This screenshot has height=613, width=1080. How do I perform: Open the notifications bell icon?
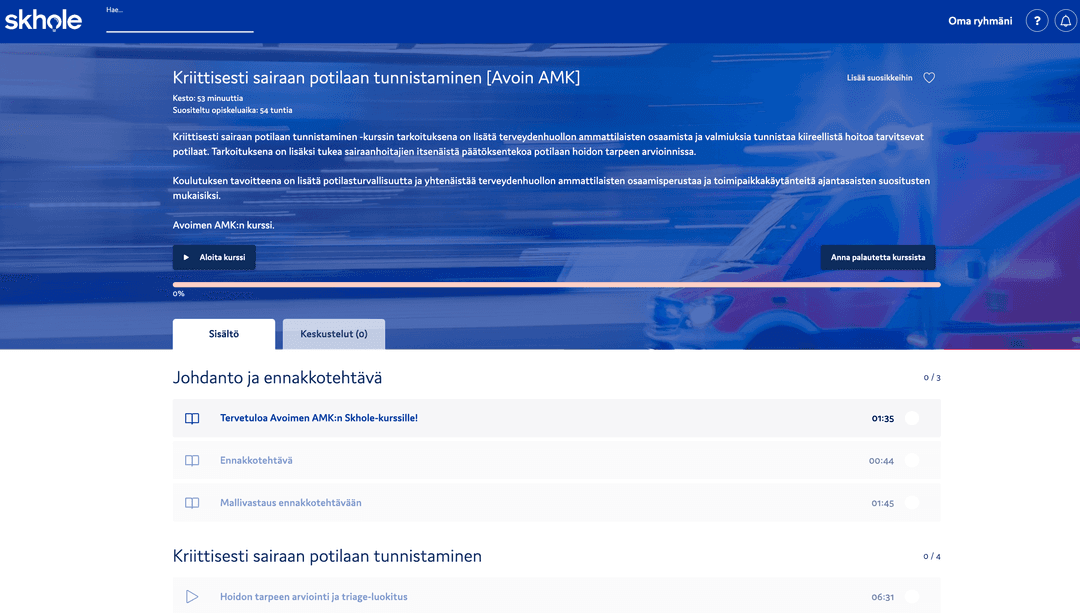tap(1066, 20)
